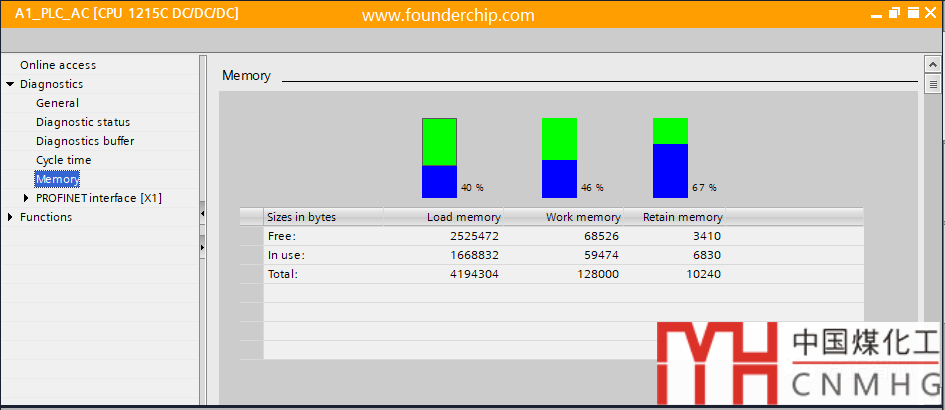The width and height of the screenshot is (945, 410).
Task: Click the free retain memory value 3410
Action: tap(707, 236)
